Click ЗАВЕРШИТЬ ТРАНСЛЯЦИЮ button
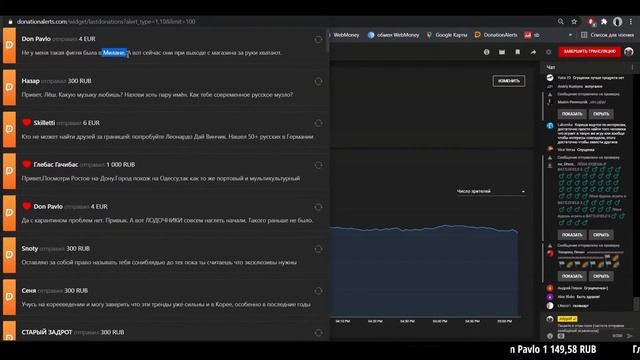Image resolution: width=640 pixels, height=360 pixels. [589, 52]
